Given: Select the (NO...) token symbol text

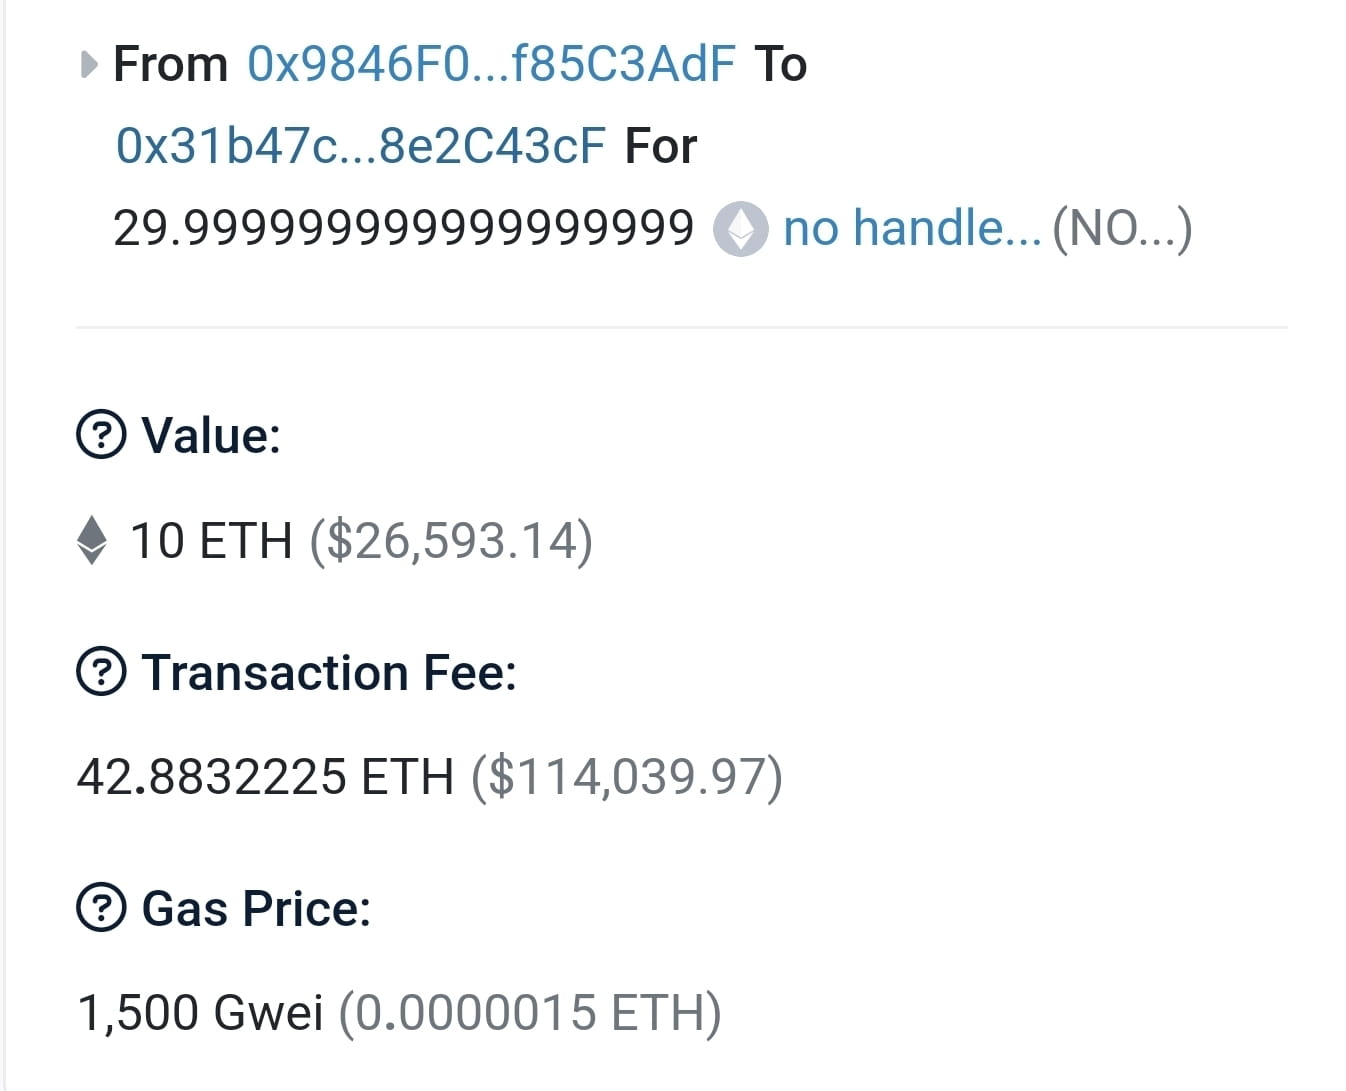Looking at the screenshot, I should coord(1120,228).
